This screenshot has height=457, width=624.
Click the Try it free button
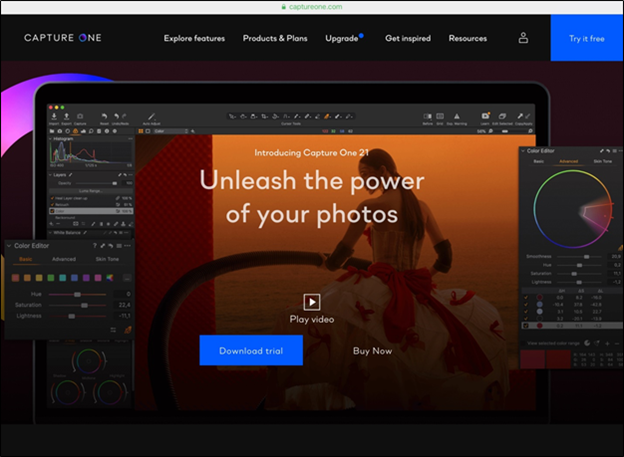tap(587, 38)
